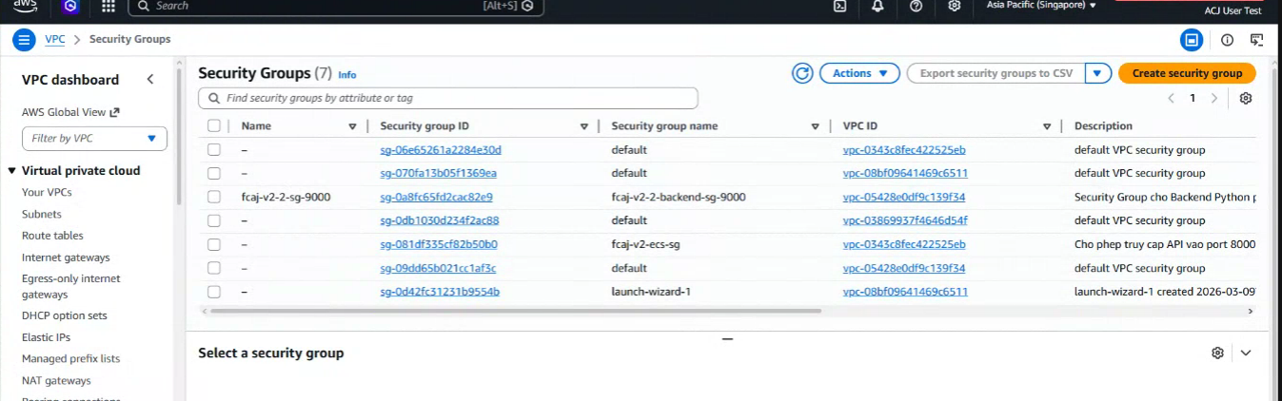Click the search magnifier icon in top bar
Screen dimensions: 1282x401
tap(144, 6)
